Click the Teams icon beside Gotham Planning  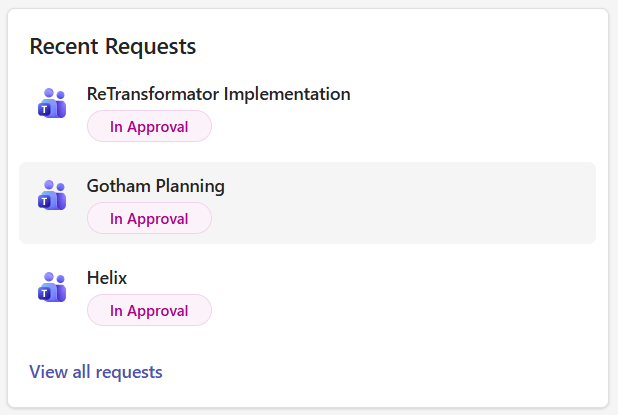tap(52, 195)
